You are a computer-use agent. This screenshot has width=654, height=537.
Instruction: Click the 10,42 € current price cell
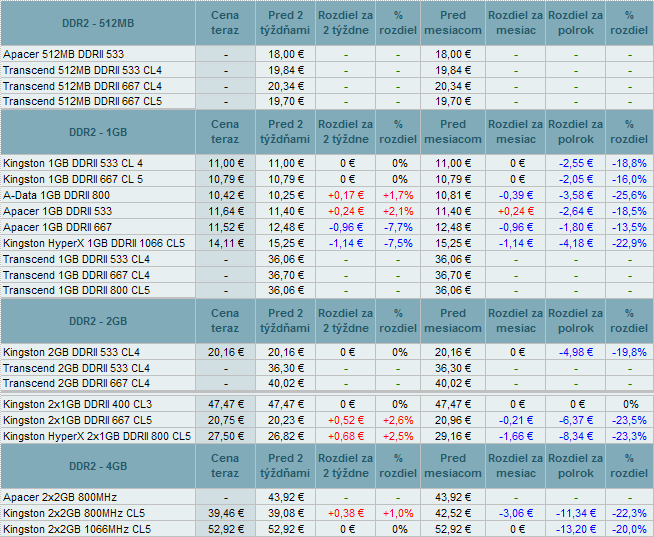tap(226, 195)
